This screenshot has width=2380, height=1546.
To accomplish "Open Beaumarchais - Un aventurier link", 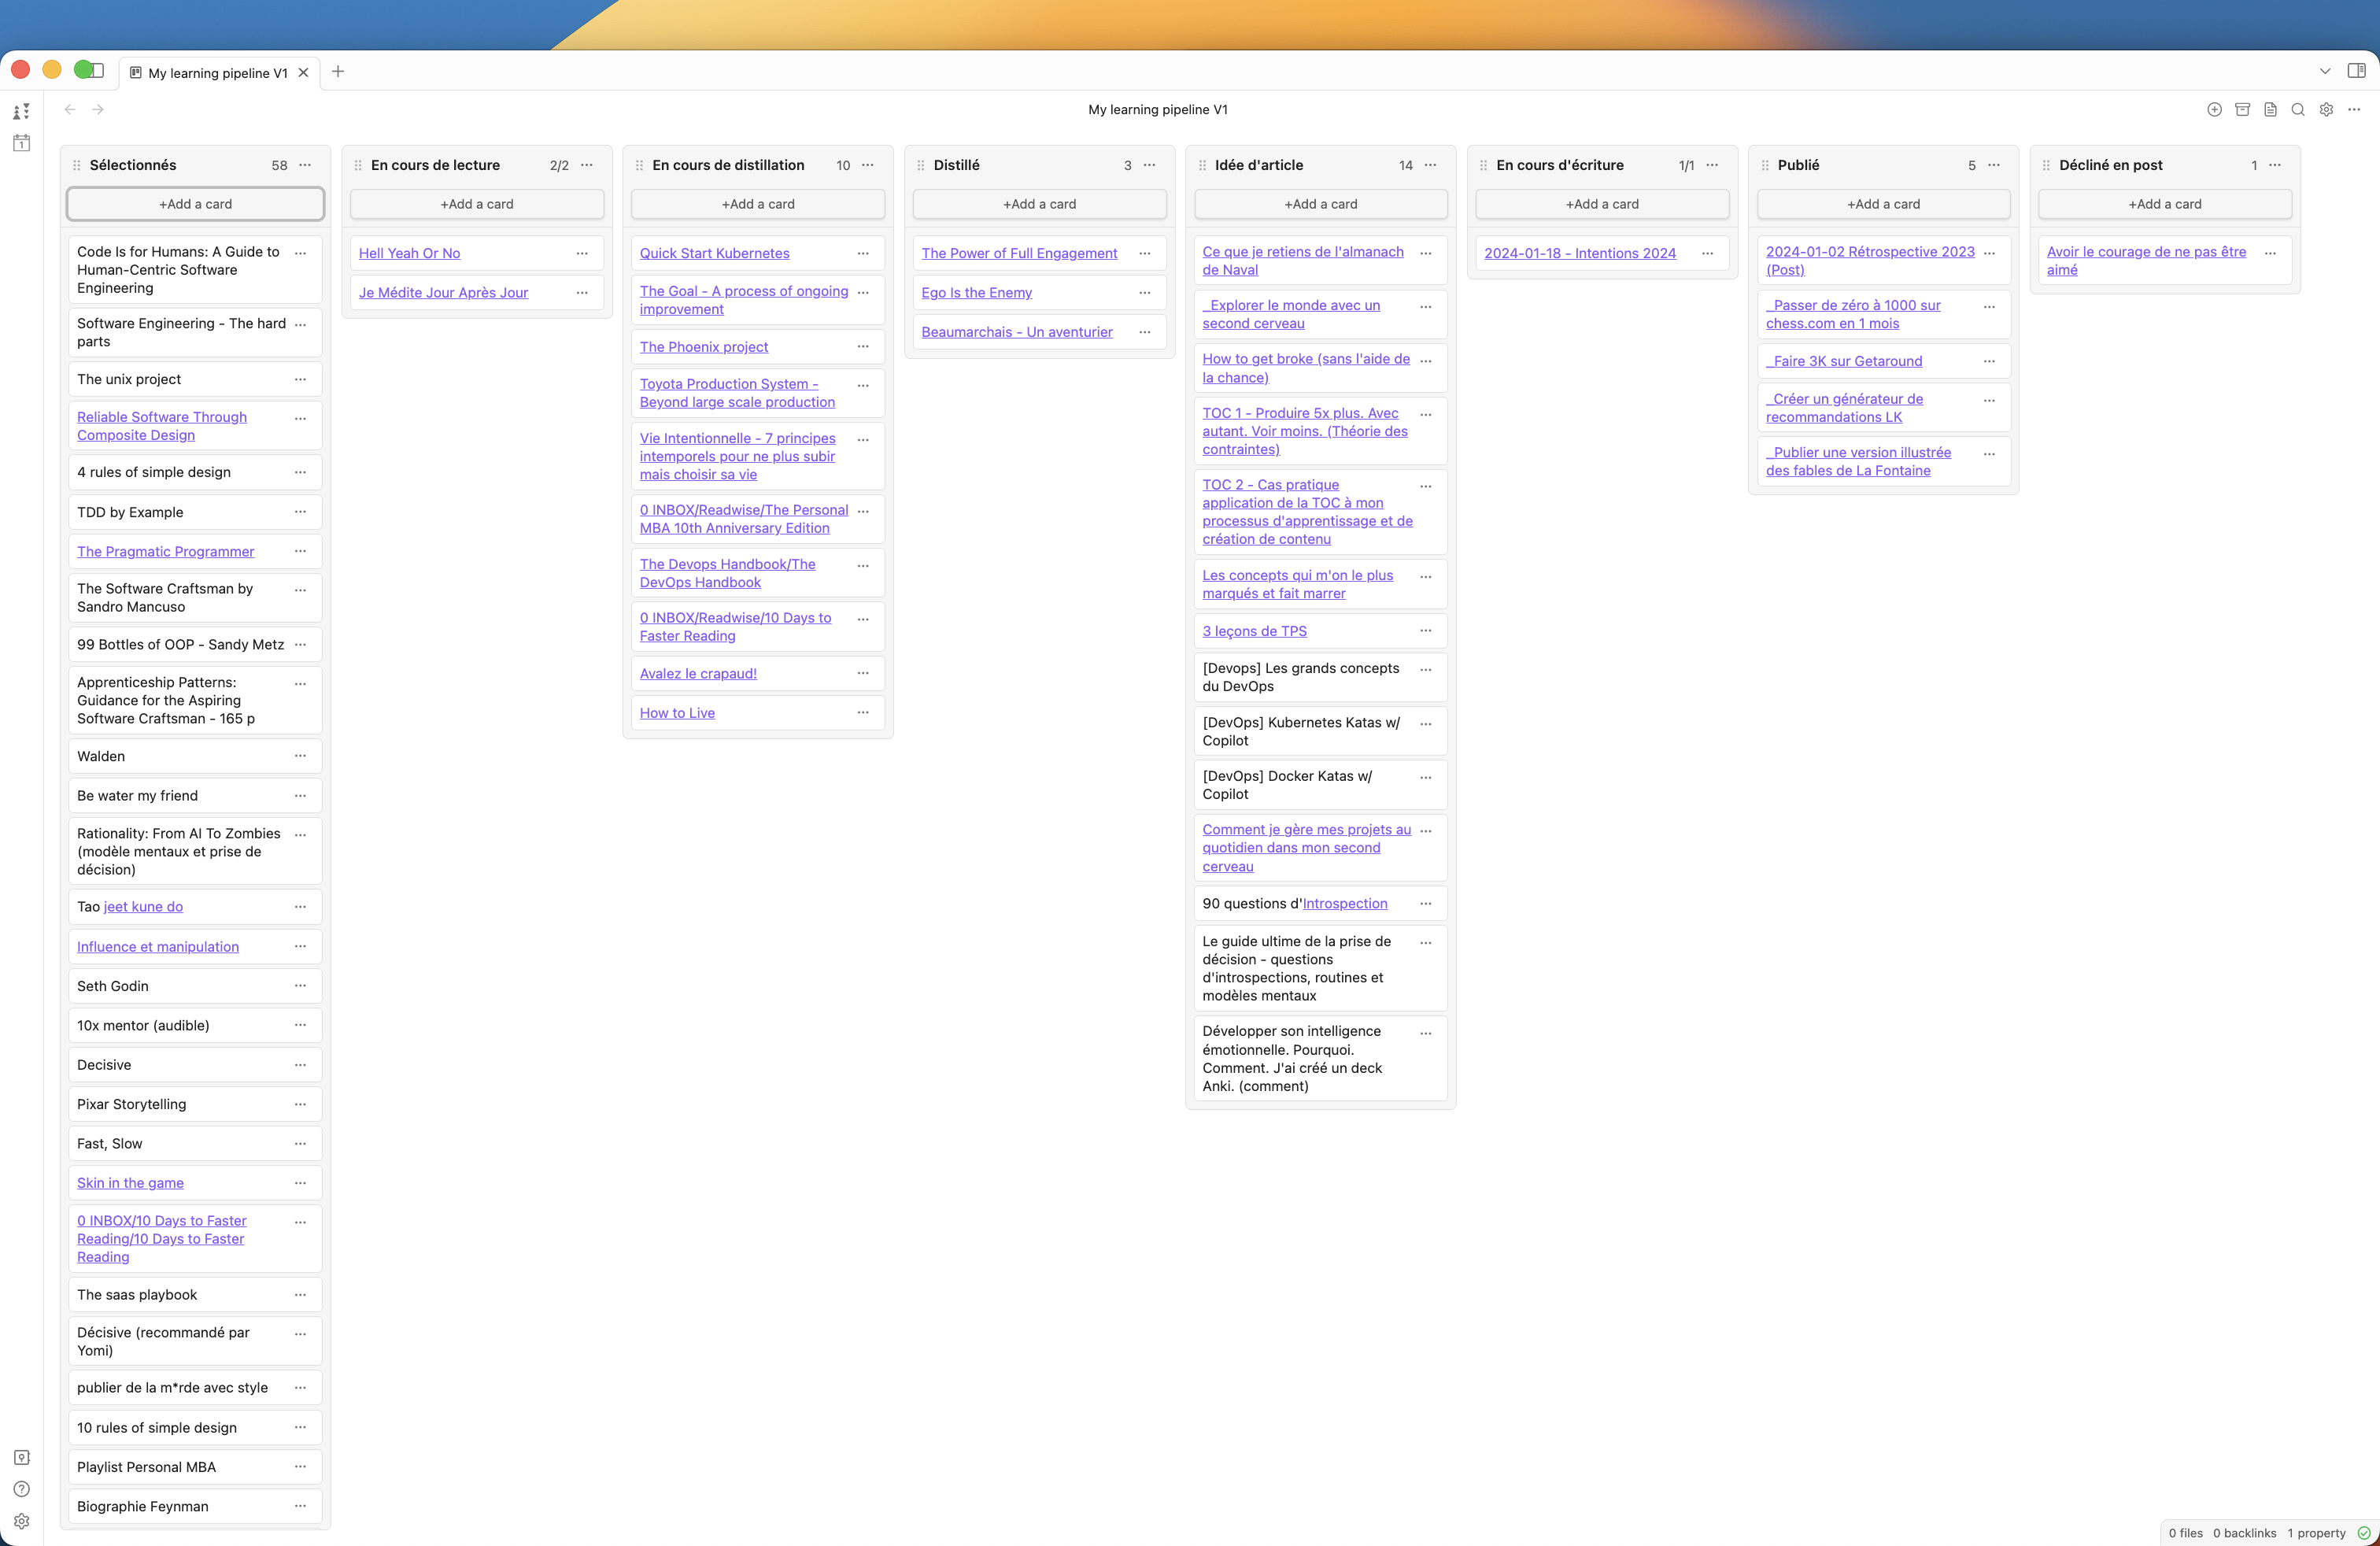I will (1017, 332).
